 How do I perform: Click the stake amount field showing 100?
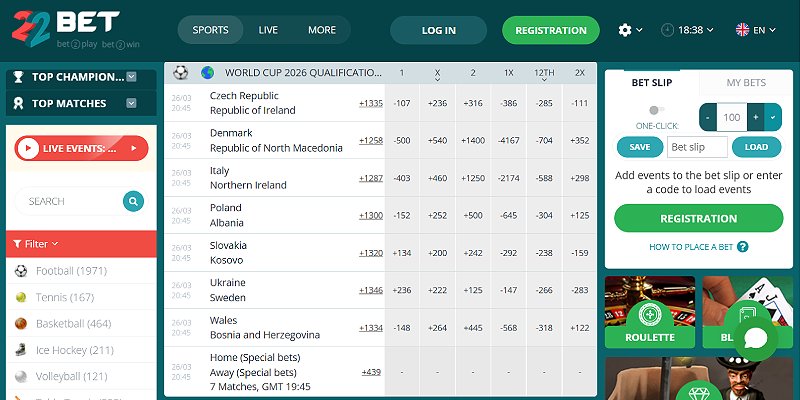click(732, 117)
